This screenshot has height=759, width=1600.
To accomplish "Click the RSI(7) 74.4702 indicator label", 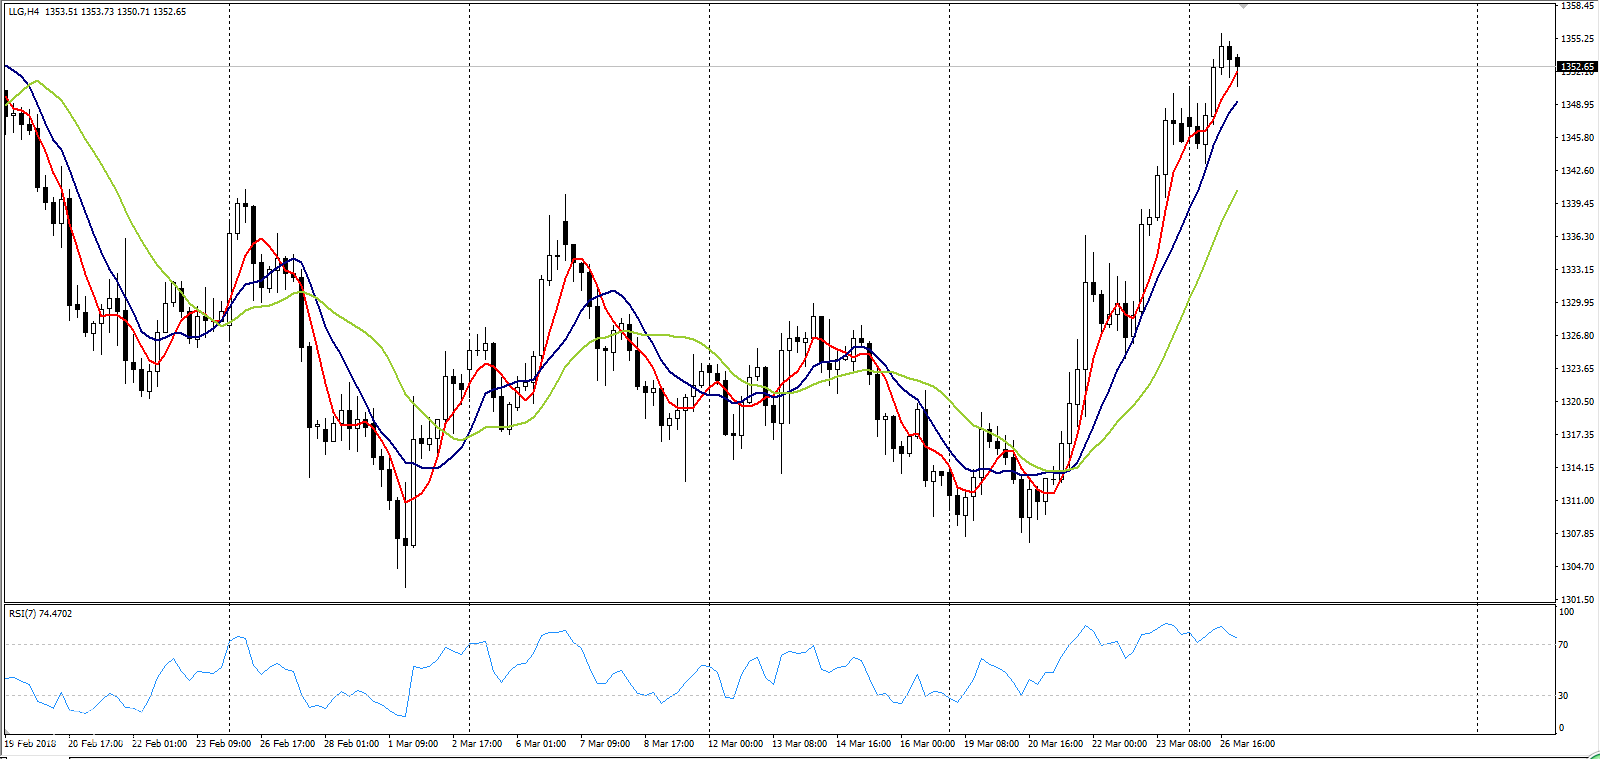I will (40, 613).
